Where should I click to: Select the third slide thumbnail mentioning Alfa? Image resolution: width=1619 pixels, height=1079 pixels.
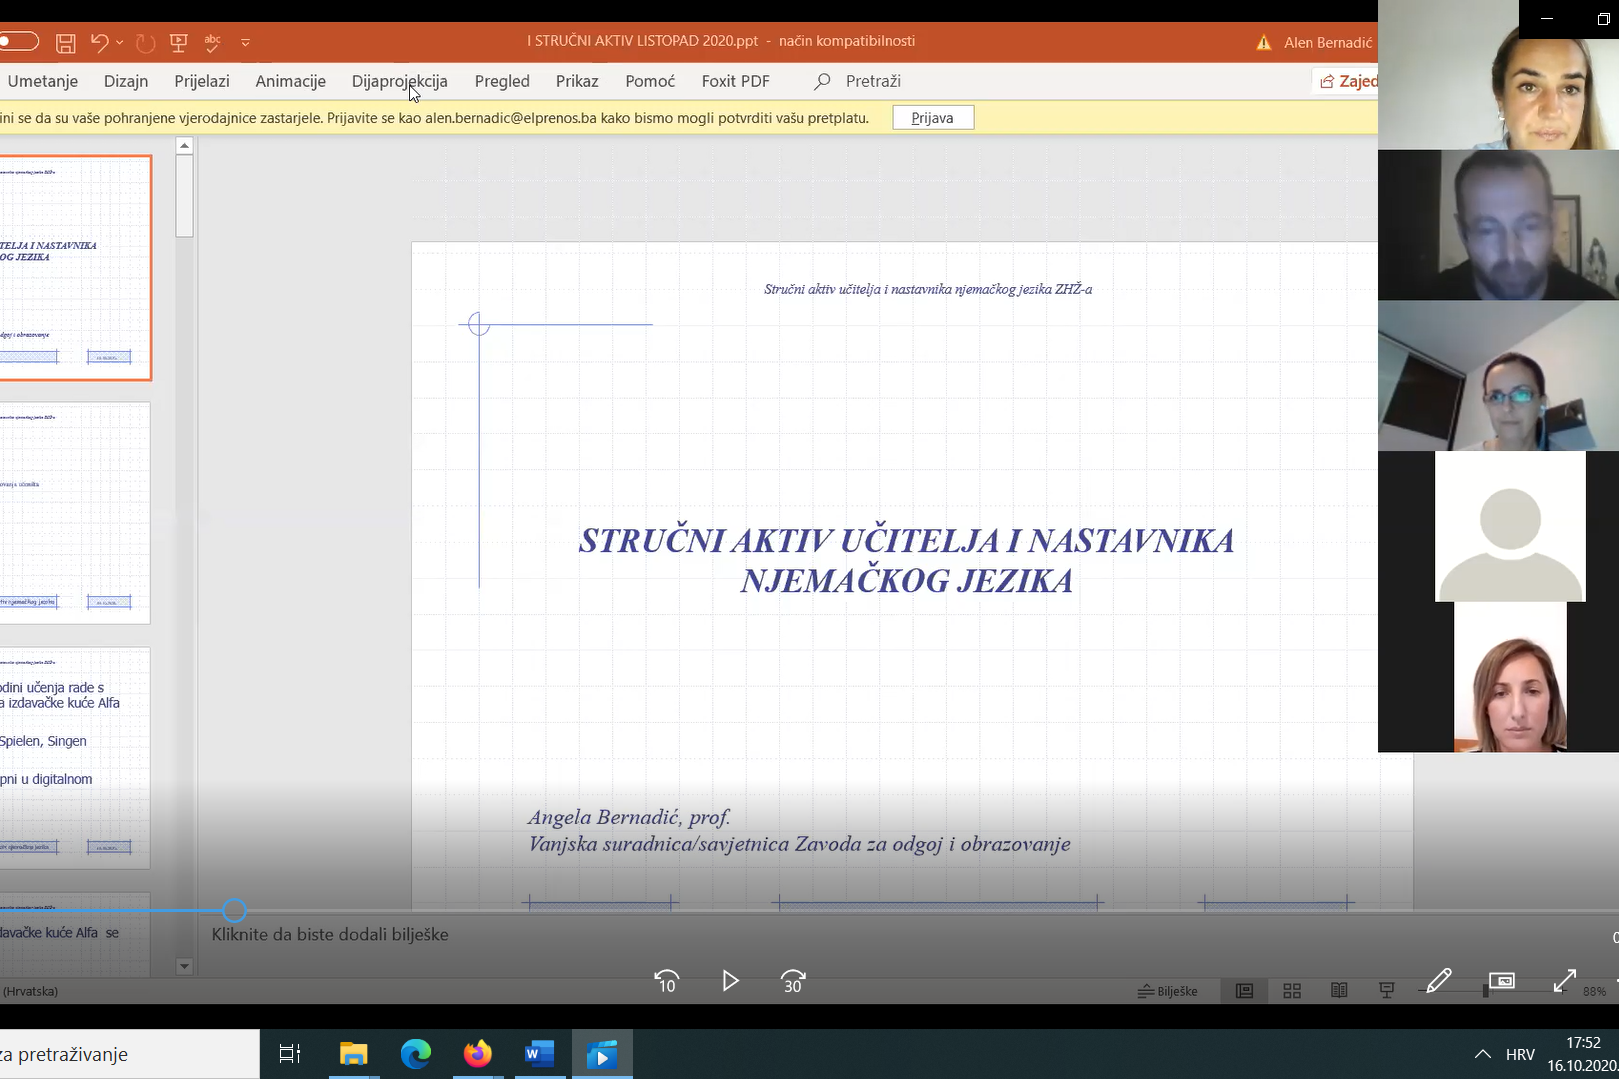point(75,758)
